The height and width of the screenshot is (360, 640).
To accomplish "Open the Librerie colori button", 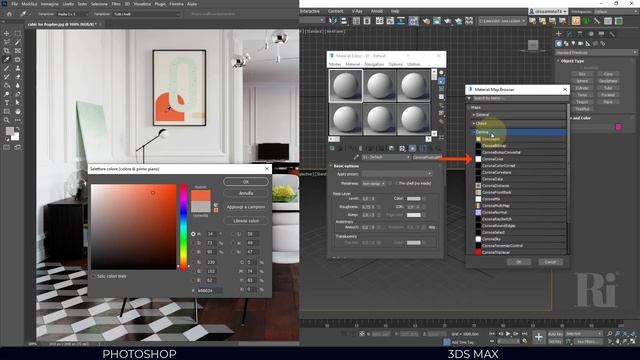I will (246, 220).
